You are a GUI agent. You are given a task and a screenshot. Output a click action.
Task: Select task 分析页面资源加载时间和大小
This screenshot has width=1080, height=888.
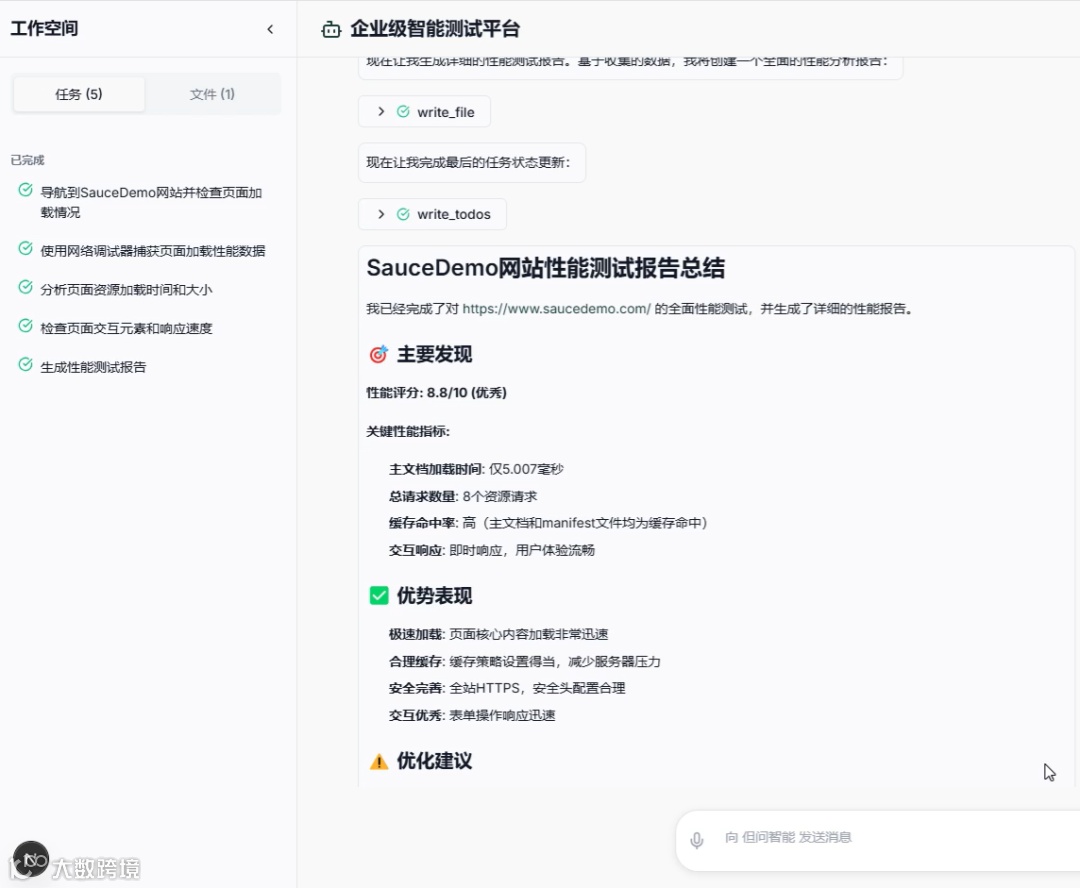pos(126,289)
